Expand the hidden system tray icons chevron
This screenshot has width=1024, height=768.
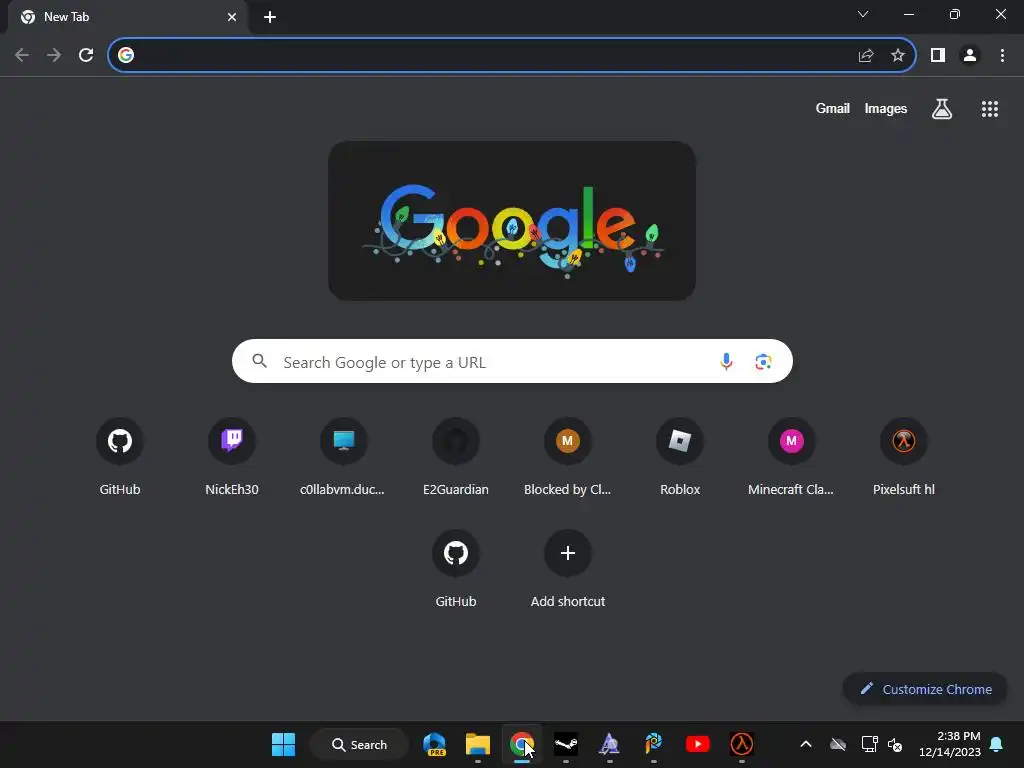point(806,744)
